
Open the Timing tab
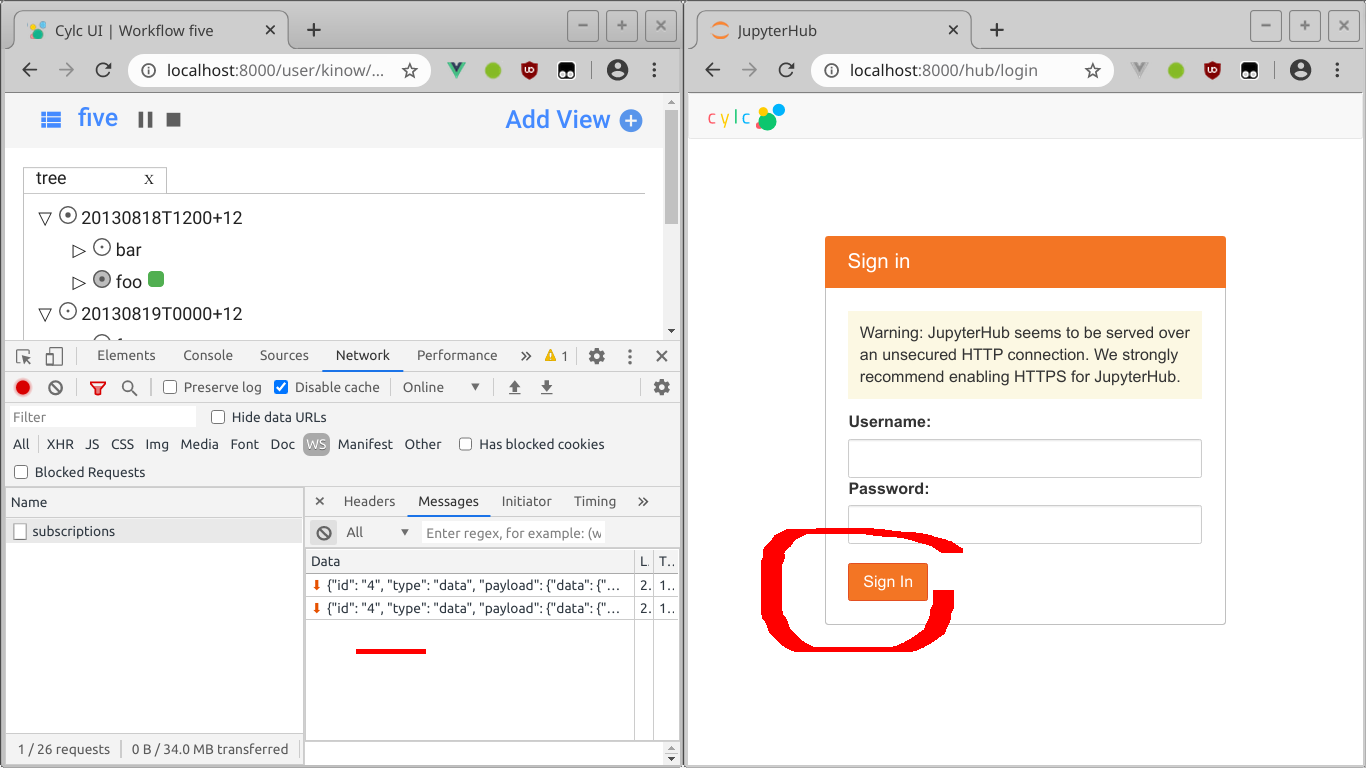(x=595, y=501)
